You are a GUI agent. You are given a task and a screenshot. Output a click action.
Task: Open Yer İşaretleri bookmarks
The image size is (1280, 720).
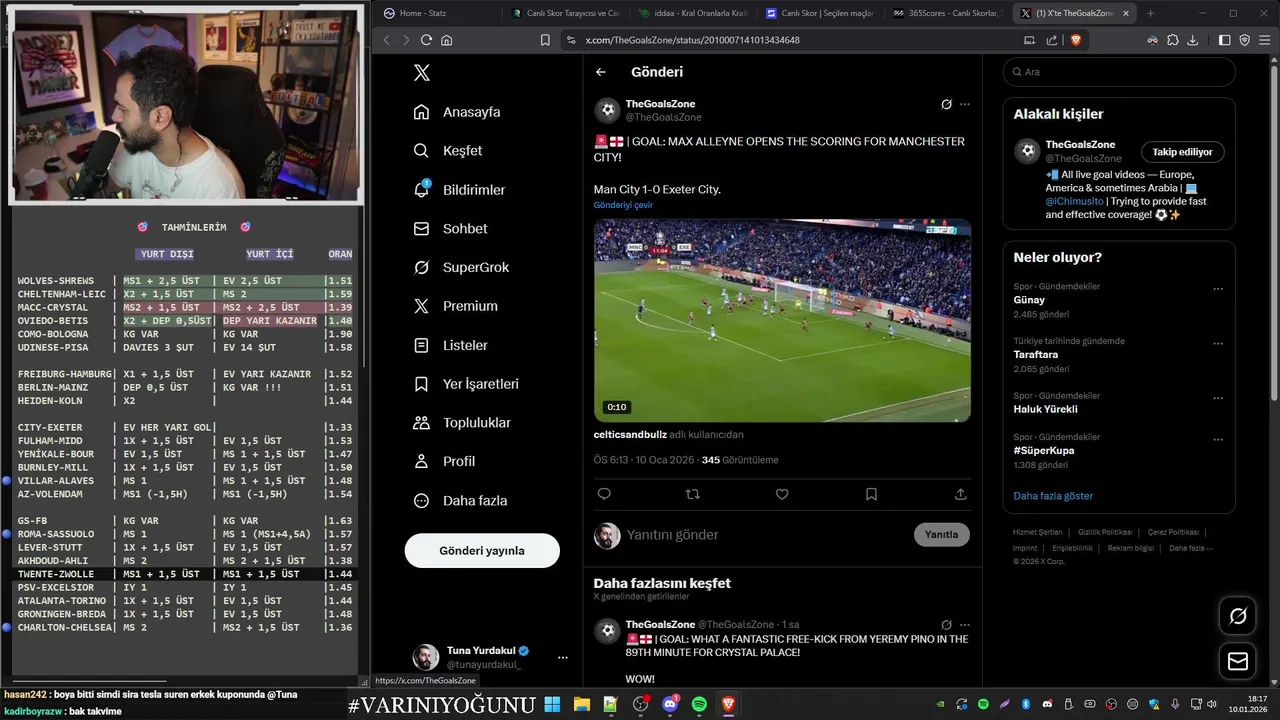(466, 384)
